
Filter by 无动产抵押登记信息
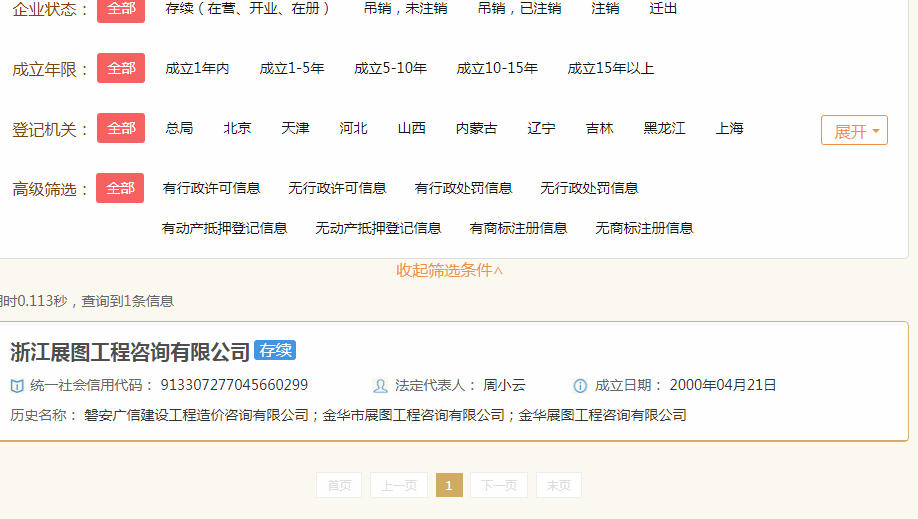[x=378, y=228]
